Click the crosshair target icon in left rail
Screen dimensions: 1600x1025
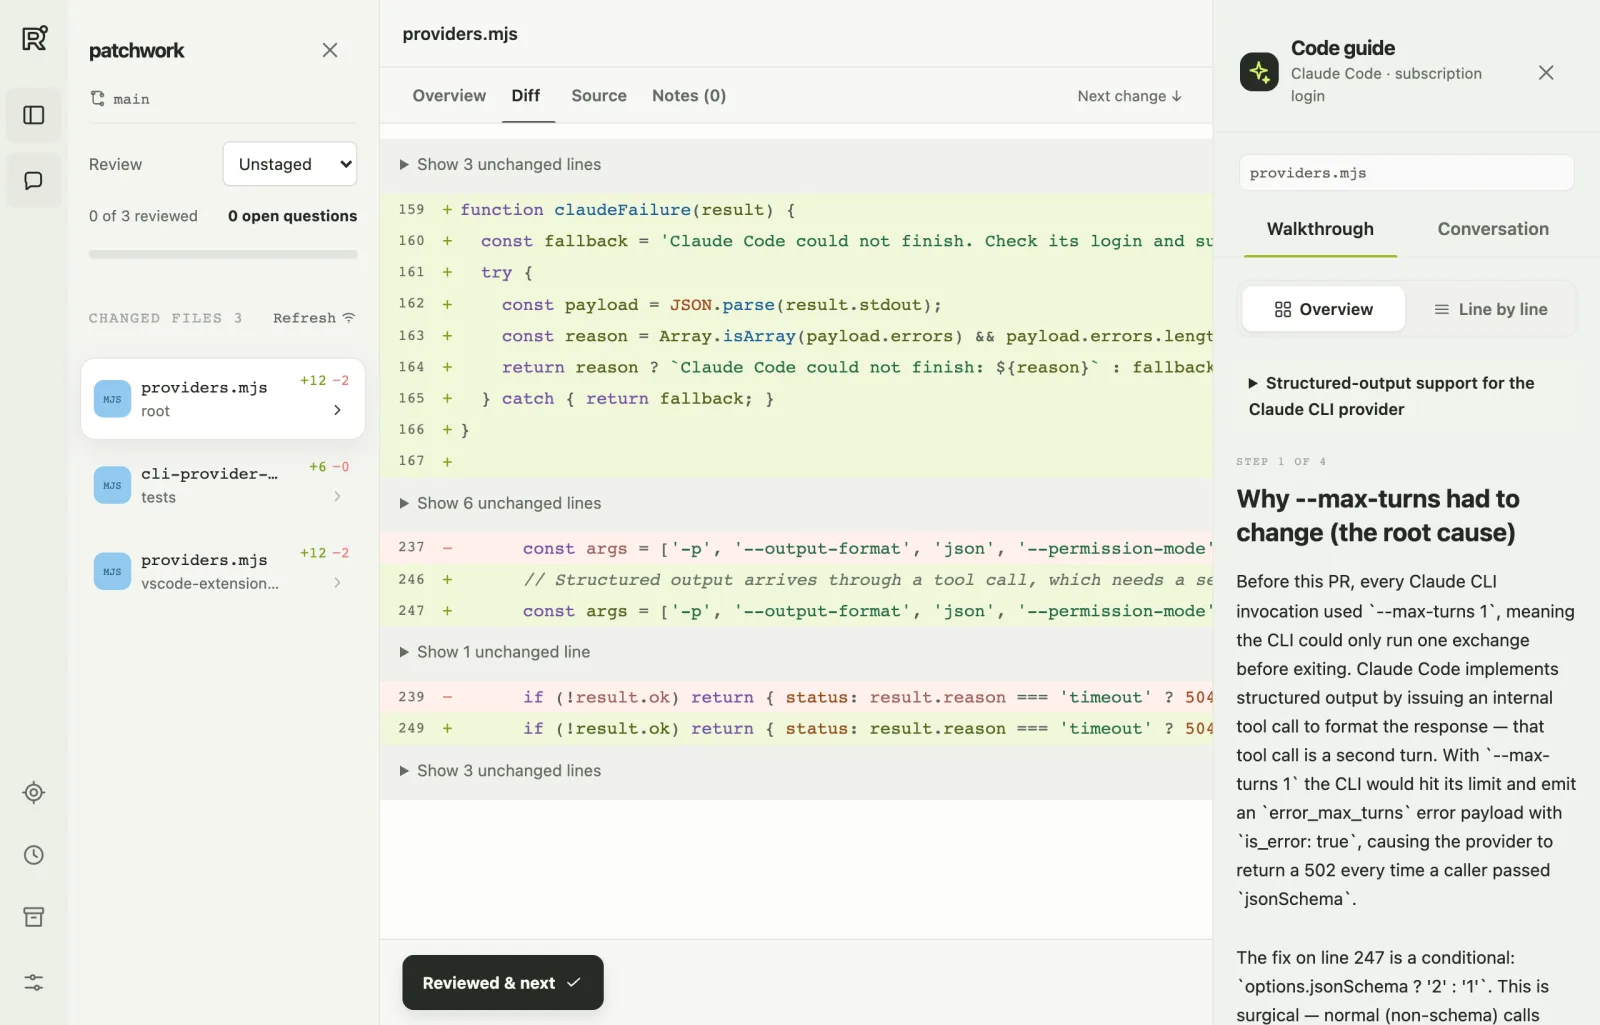(34, 793)
